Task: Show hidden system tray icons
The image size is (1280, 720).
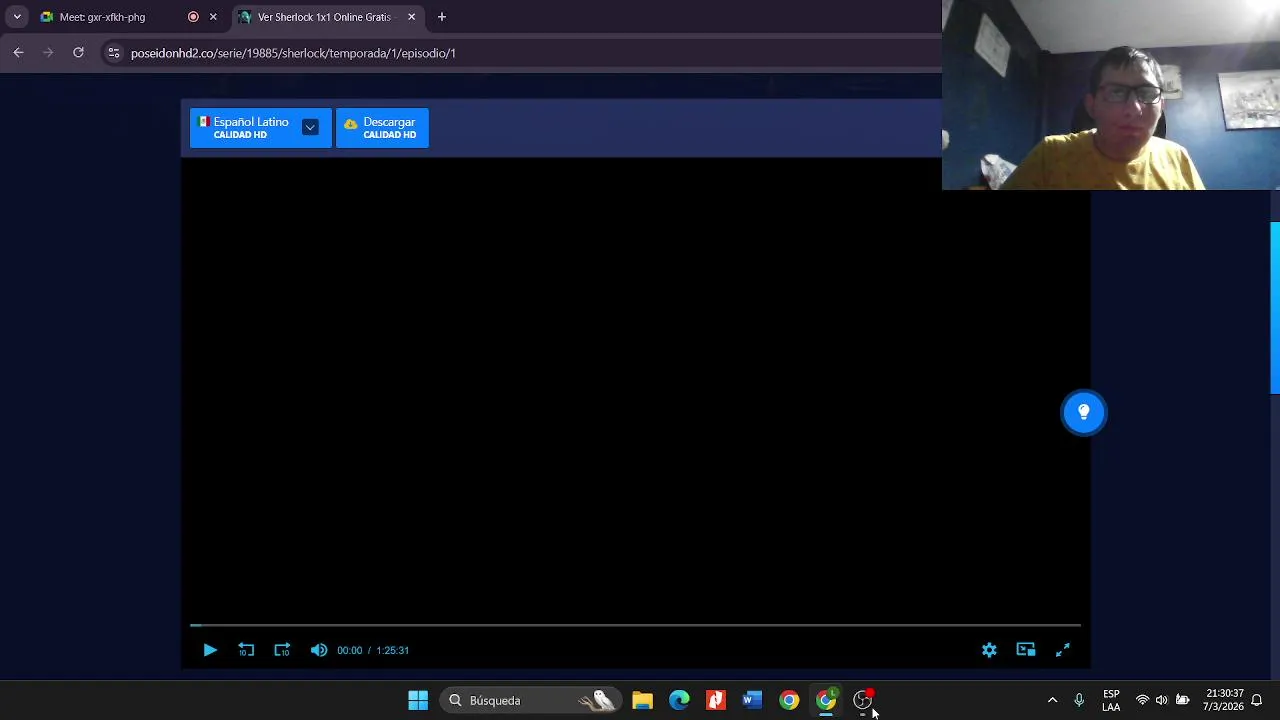Action: pyautogui.click(x=1052, y=700)
